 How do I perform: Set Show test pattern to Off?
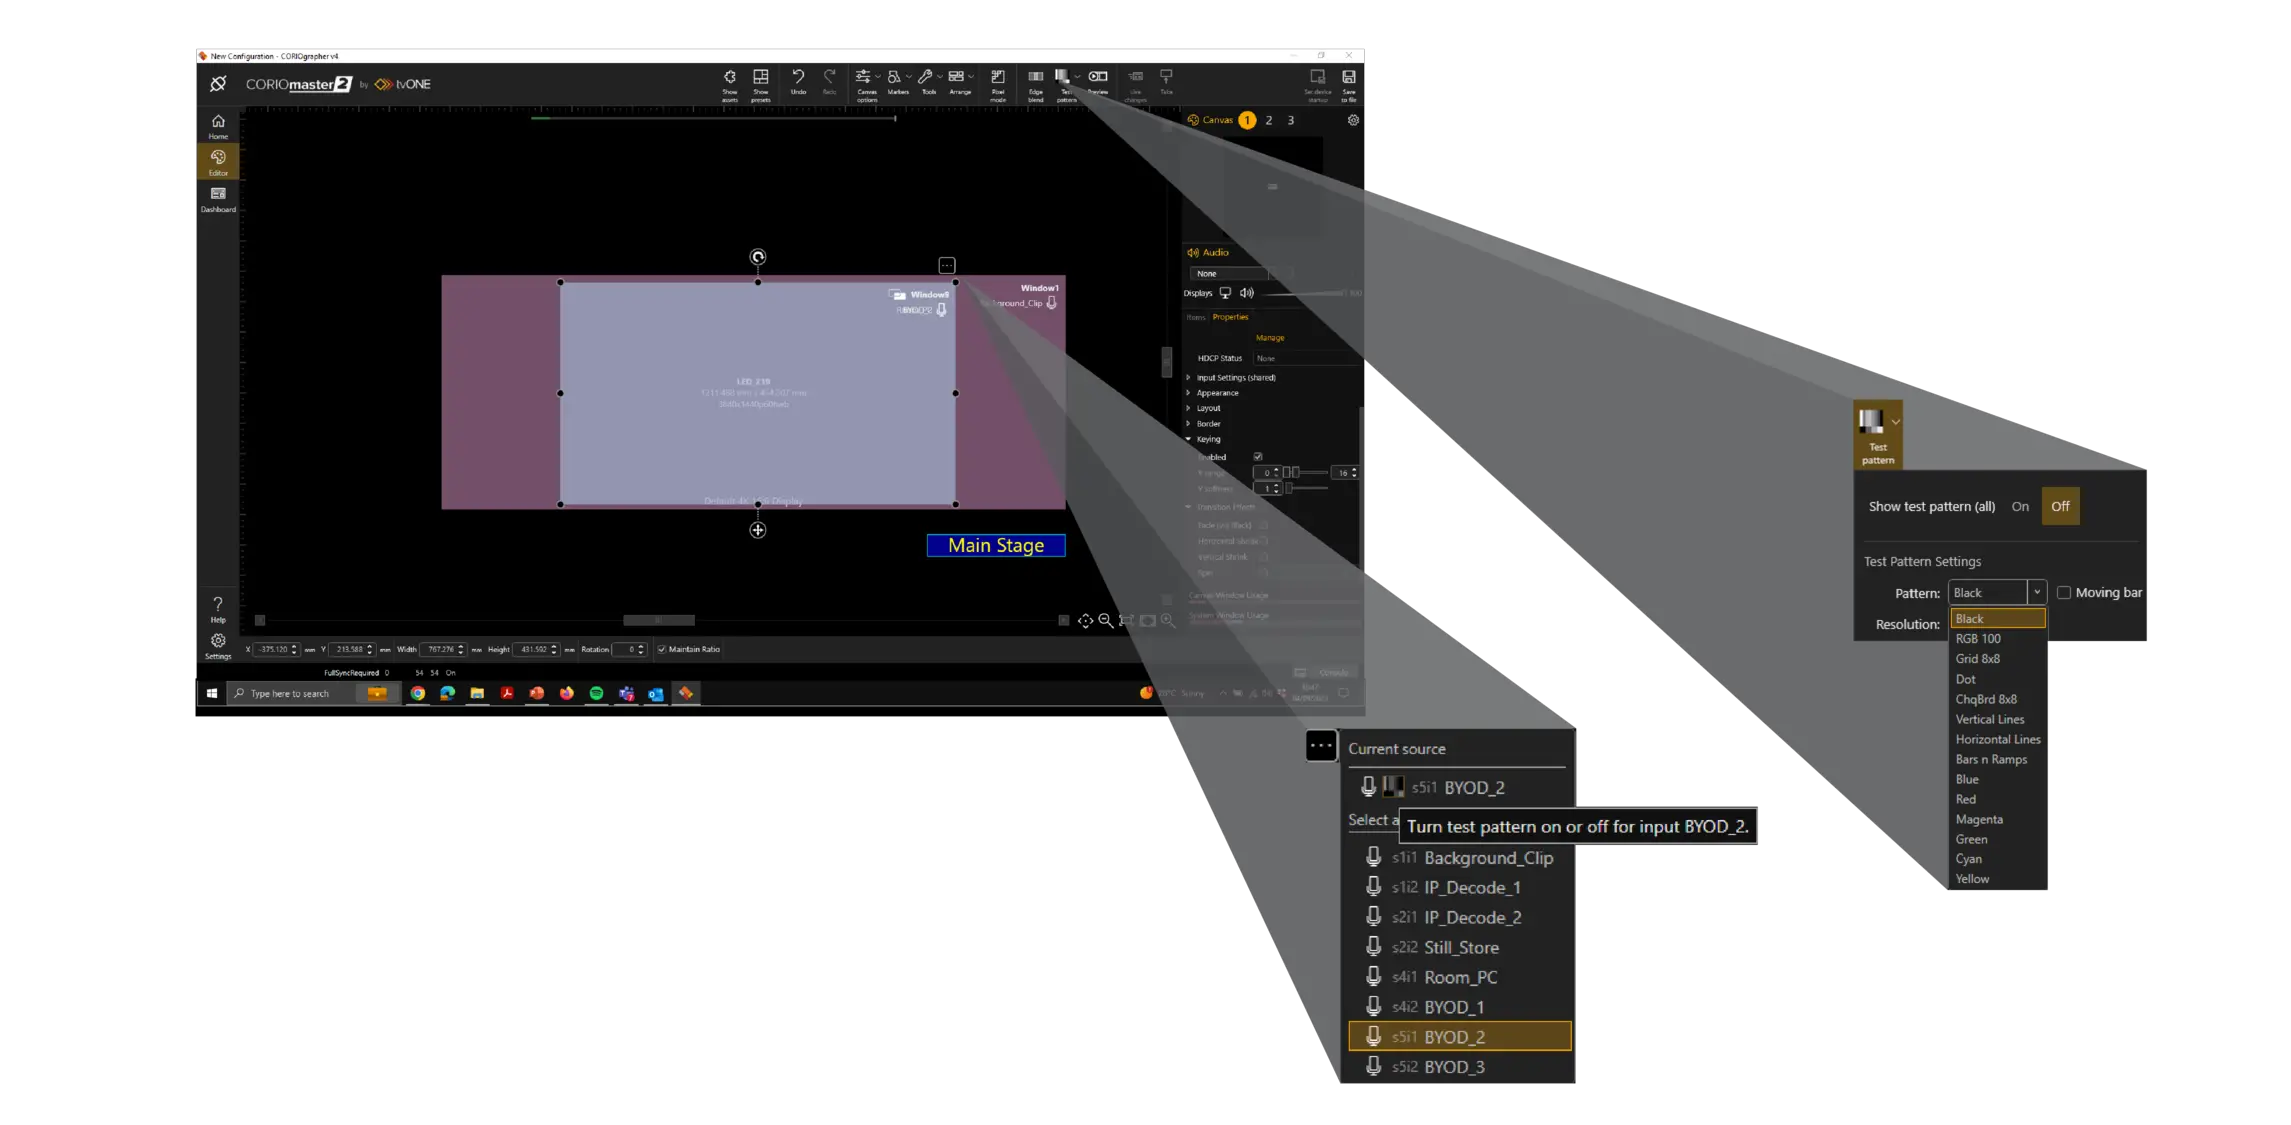(2060, 506)
